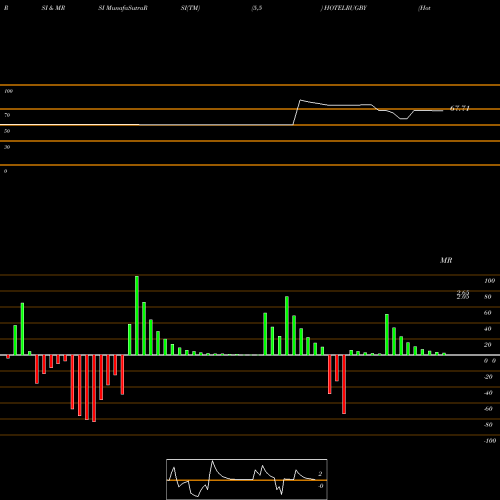The width and height of the screenshot is (500, 500).
Task: Click the highest spike in the mini chart
Action: [212, 461]
